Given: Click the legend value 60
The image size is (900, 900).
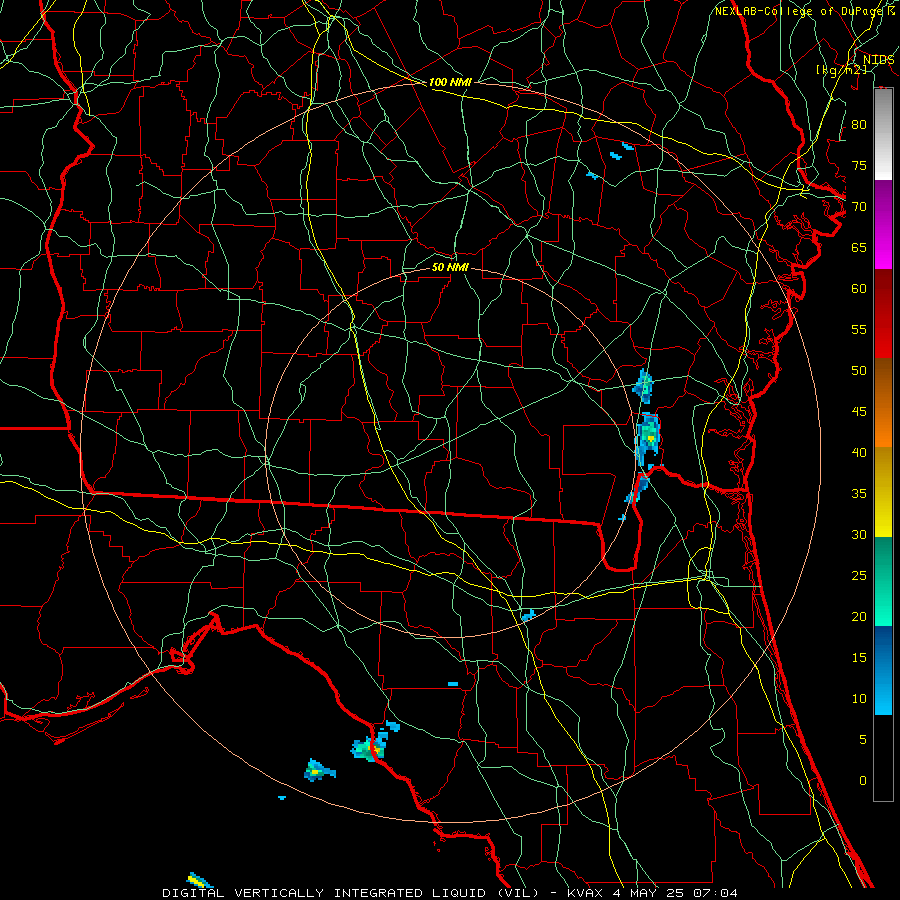Looking at the screenshot, I should click(859, 289).
